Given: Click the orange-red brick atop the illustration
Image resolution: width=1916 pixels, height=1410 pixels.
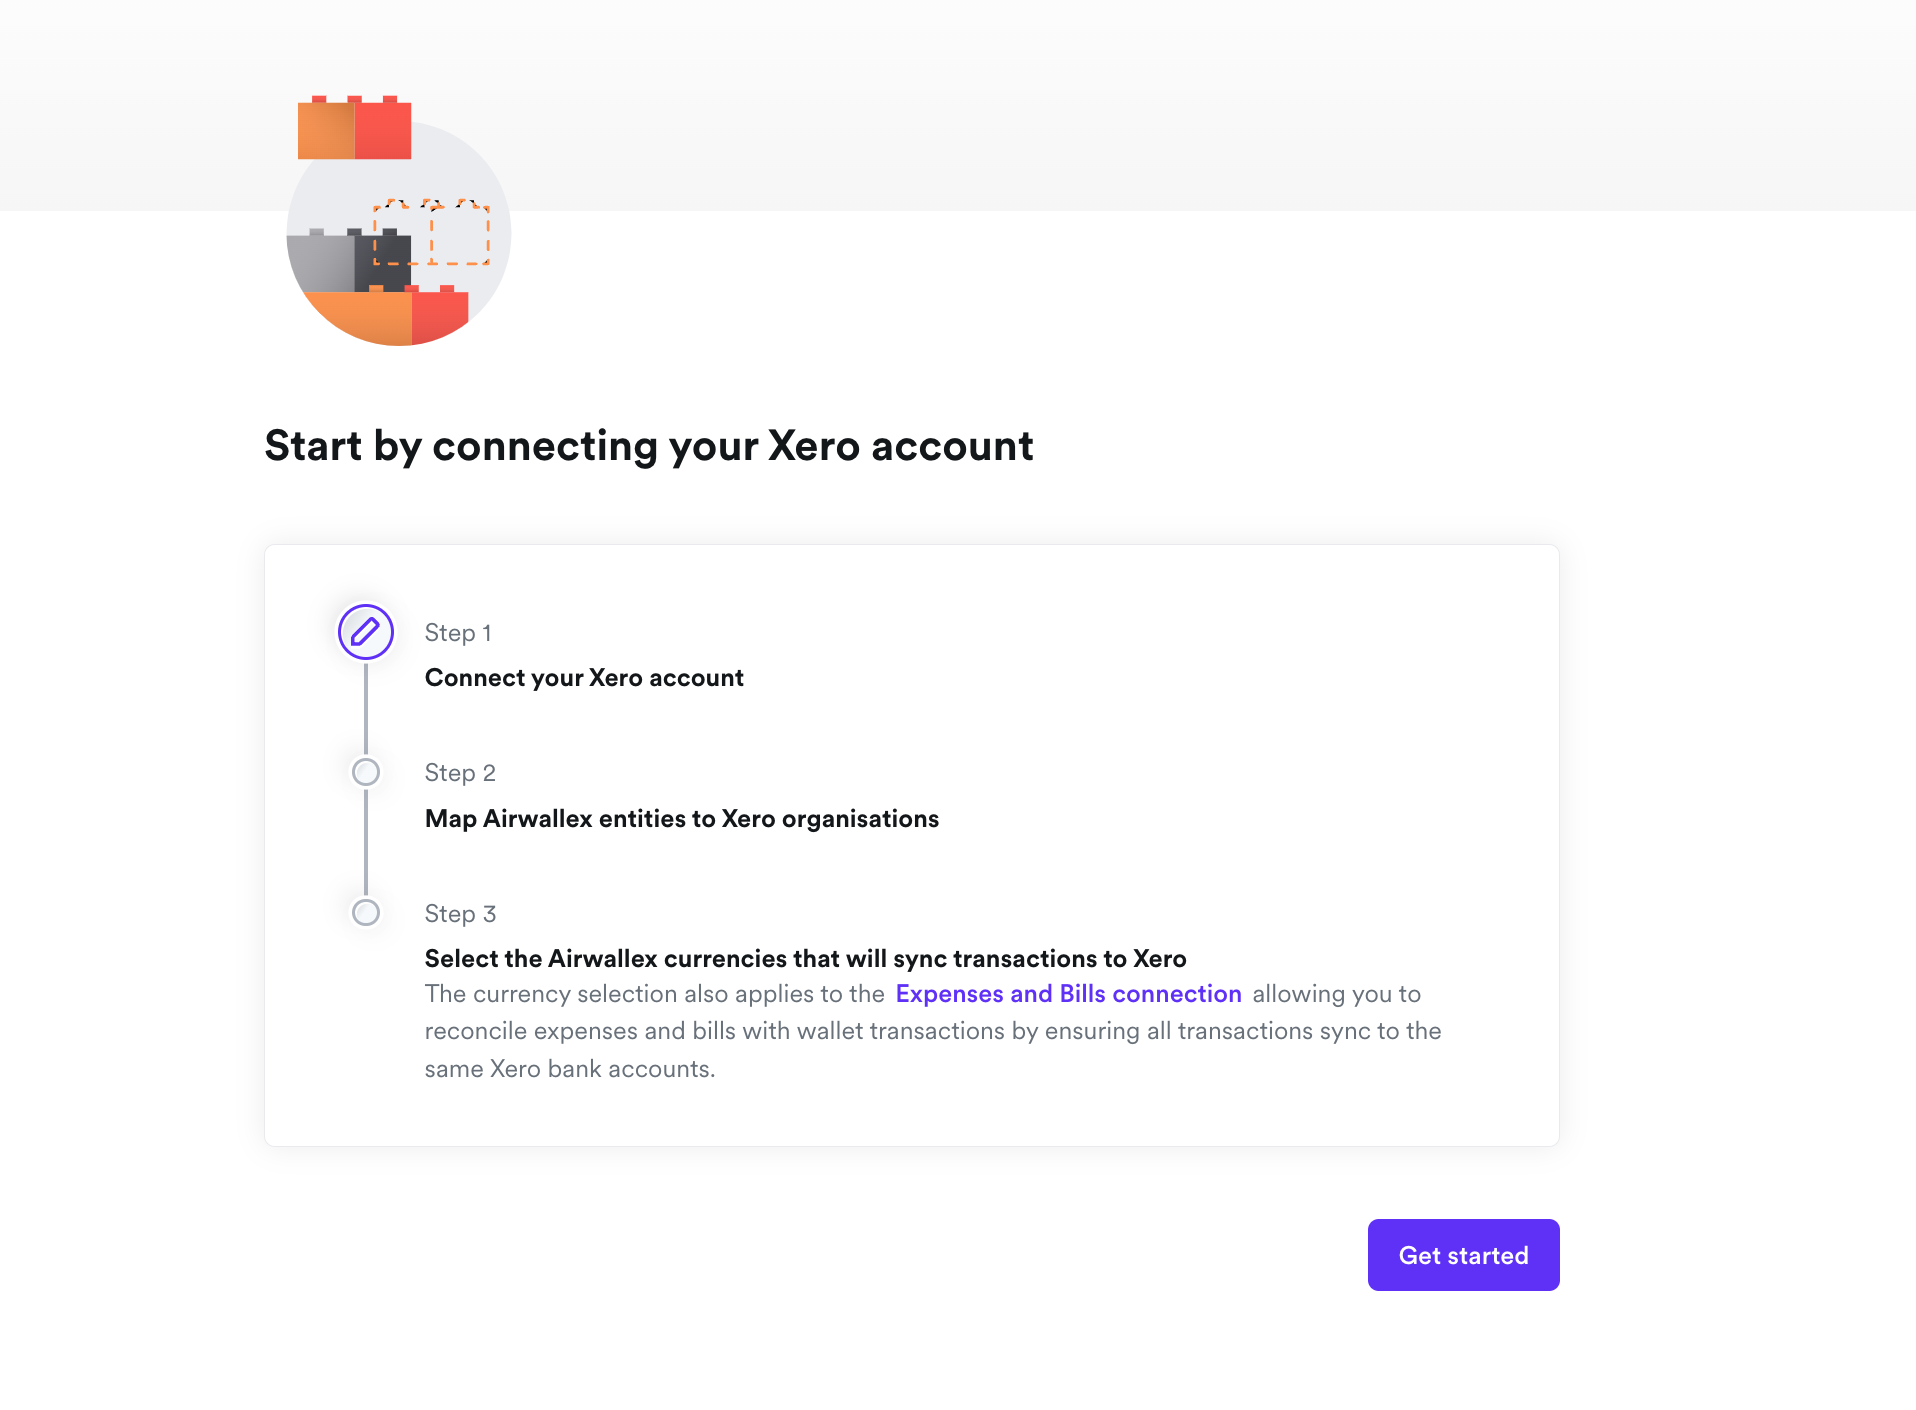Looking at the screenshot, I should click(354, 128).
